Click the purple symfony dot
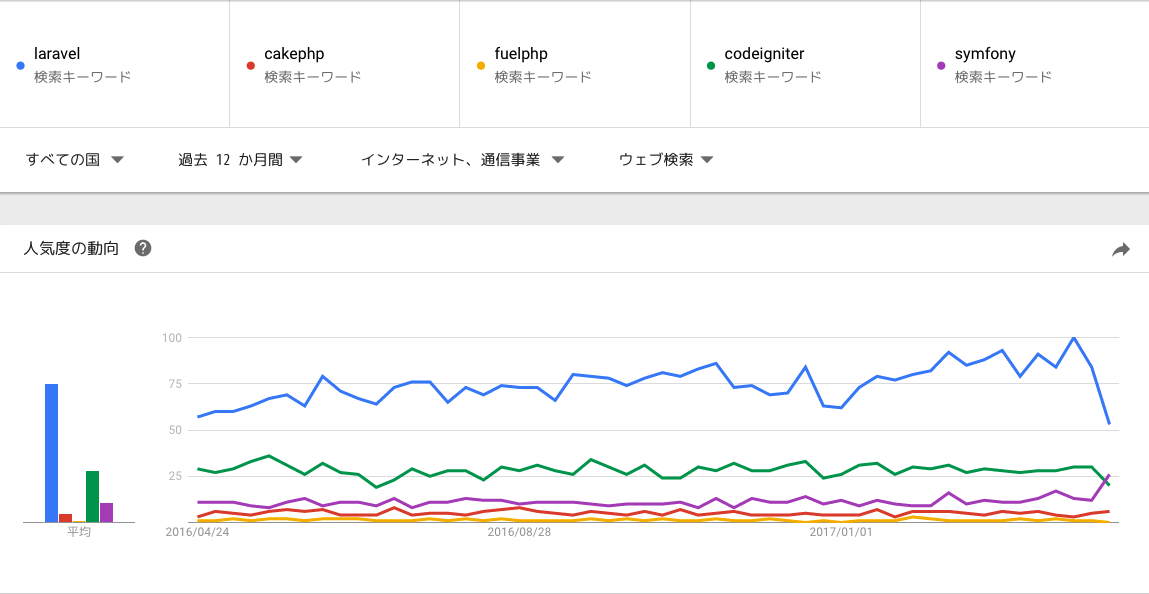Screen dimensions: 1149x594 941,66
